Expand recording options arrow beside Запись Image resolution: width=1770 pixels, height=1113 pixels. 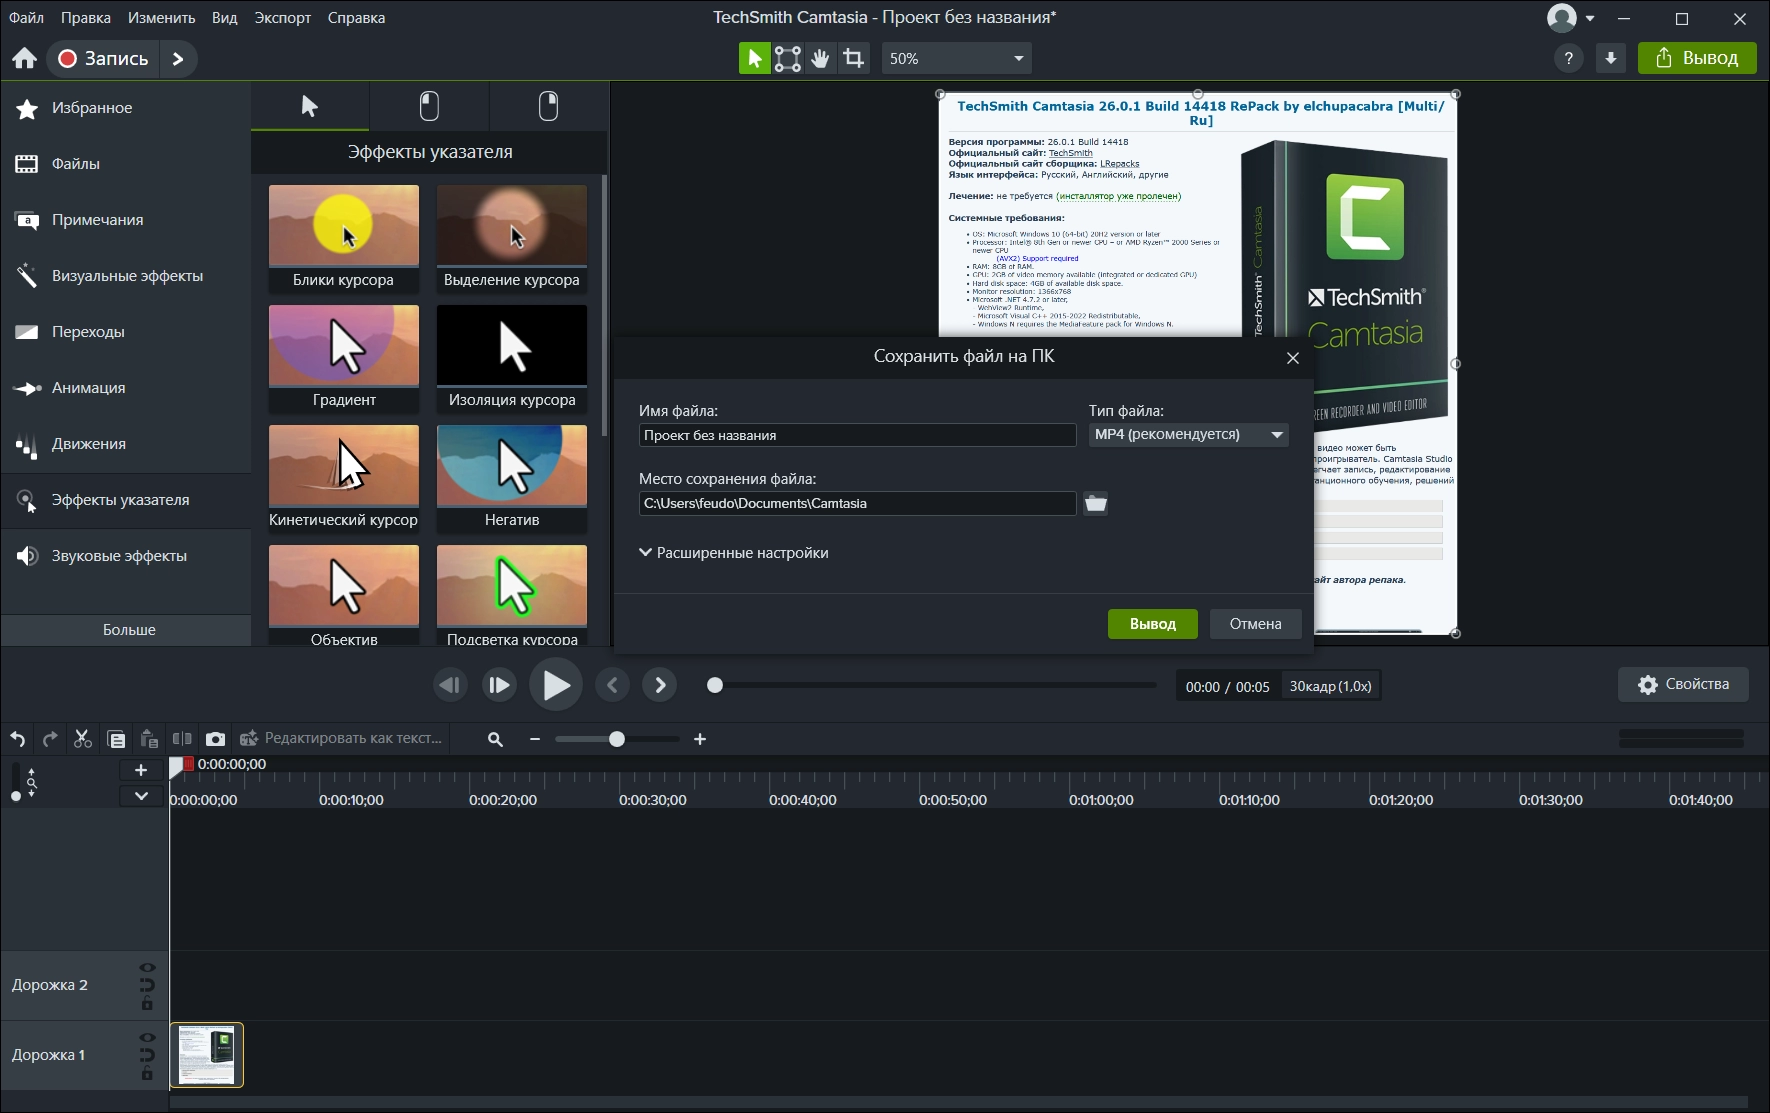[x=178, y=59]
